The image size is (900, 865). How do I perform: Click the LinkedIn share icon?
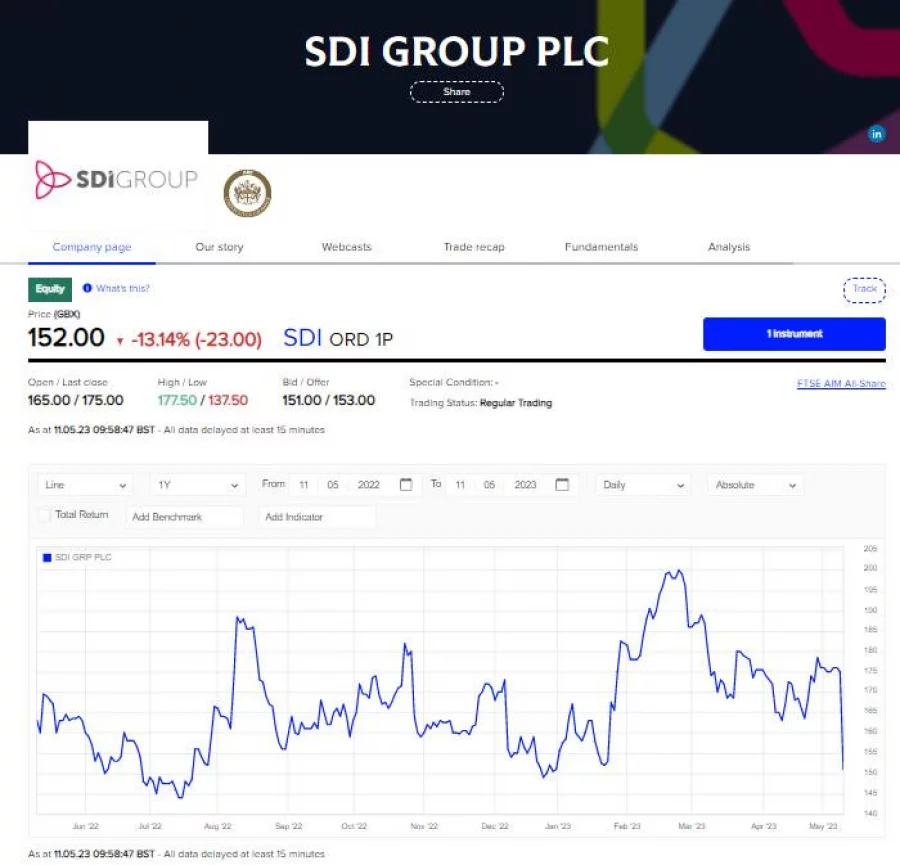pyautogui.click(x=876, y=134)
